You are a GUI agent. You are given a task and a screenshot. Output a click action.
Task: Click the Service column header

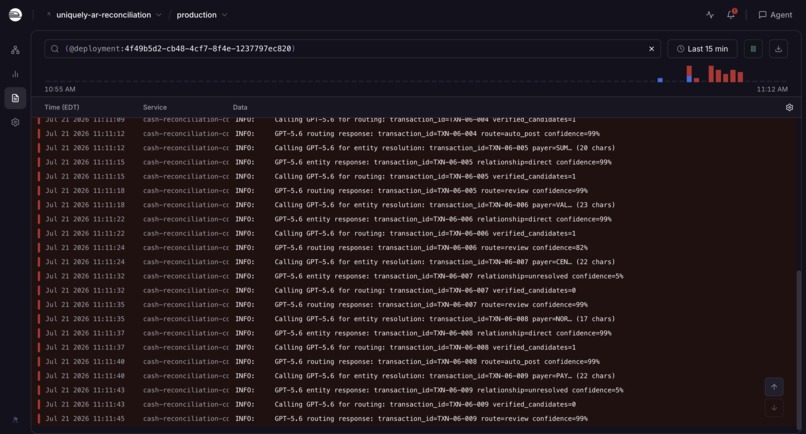[x=155, y=107]
